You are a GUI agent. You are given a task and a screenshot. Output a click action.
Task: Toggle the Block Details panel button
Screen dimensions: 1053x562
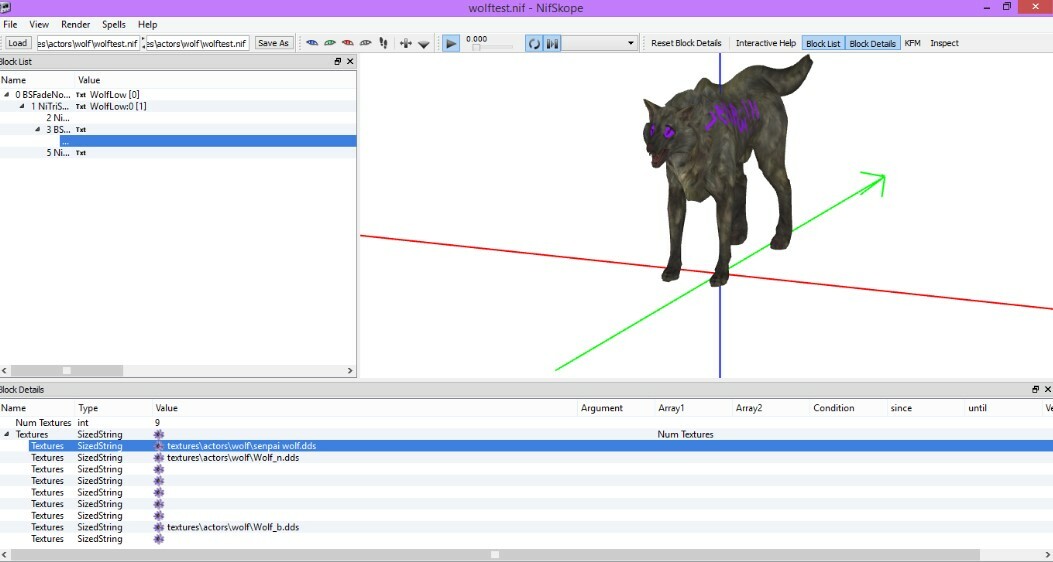pos(872,44)
